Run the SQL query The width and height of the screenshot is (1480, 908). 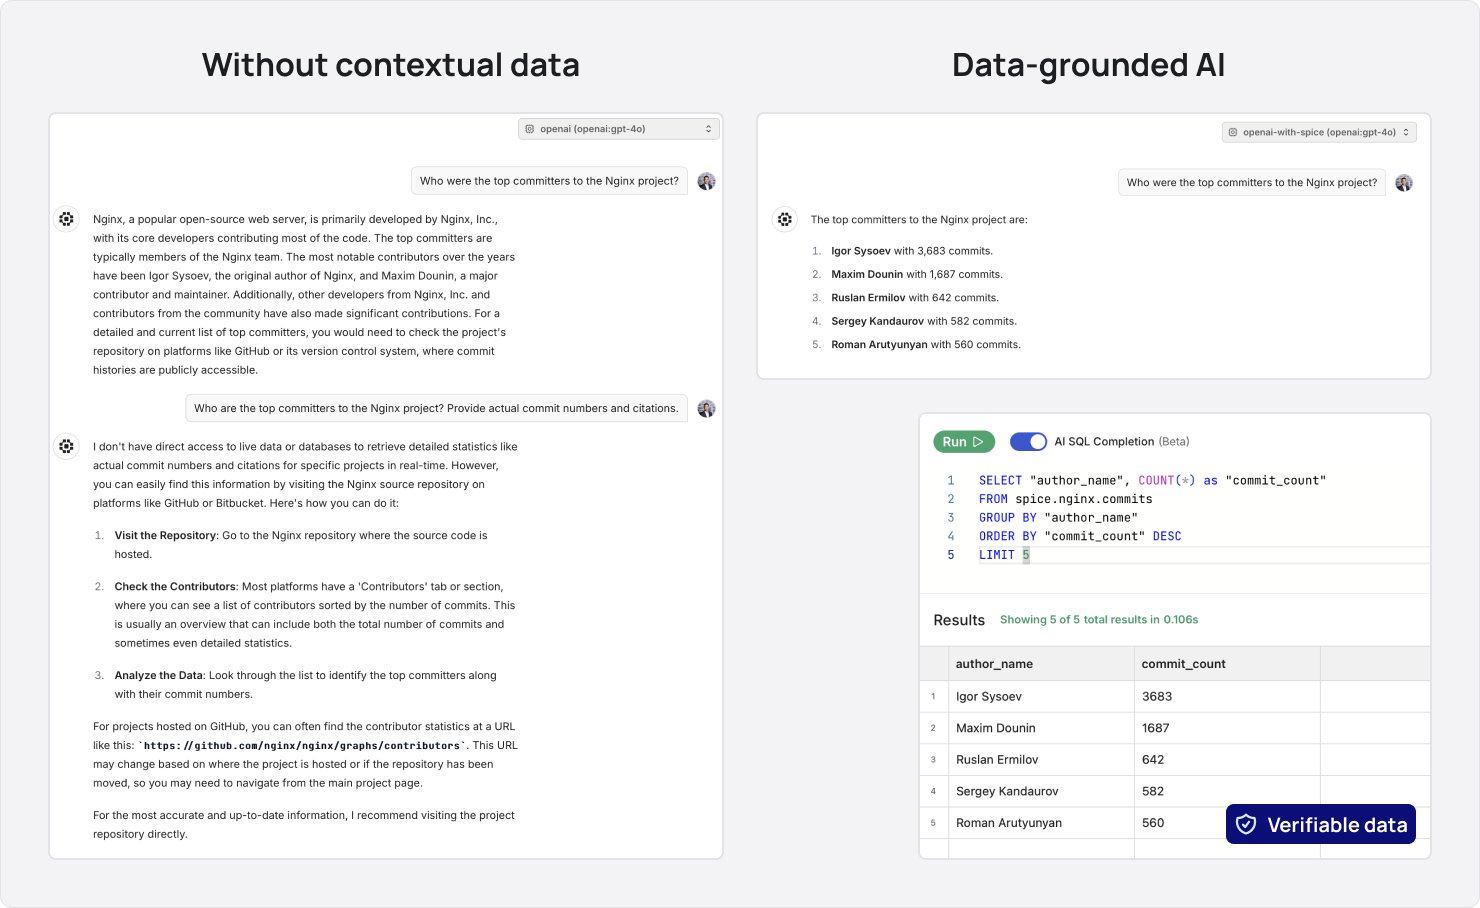click(x=963, y=441)
